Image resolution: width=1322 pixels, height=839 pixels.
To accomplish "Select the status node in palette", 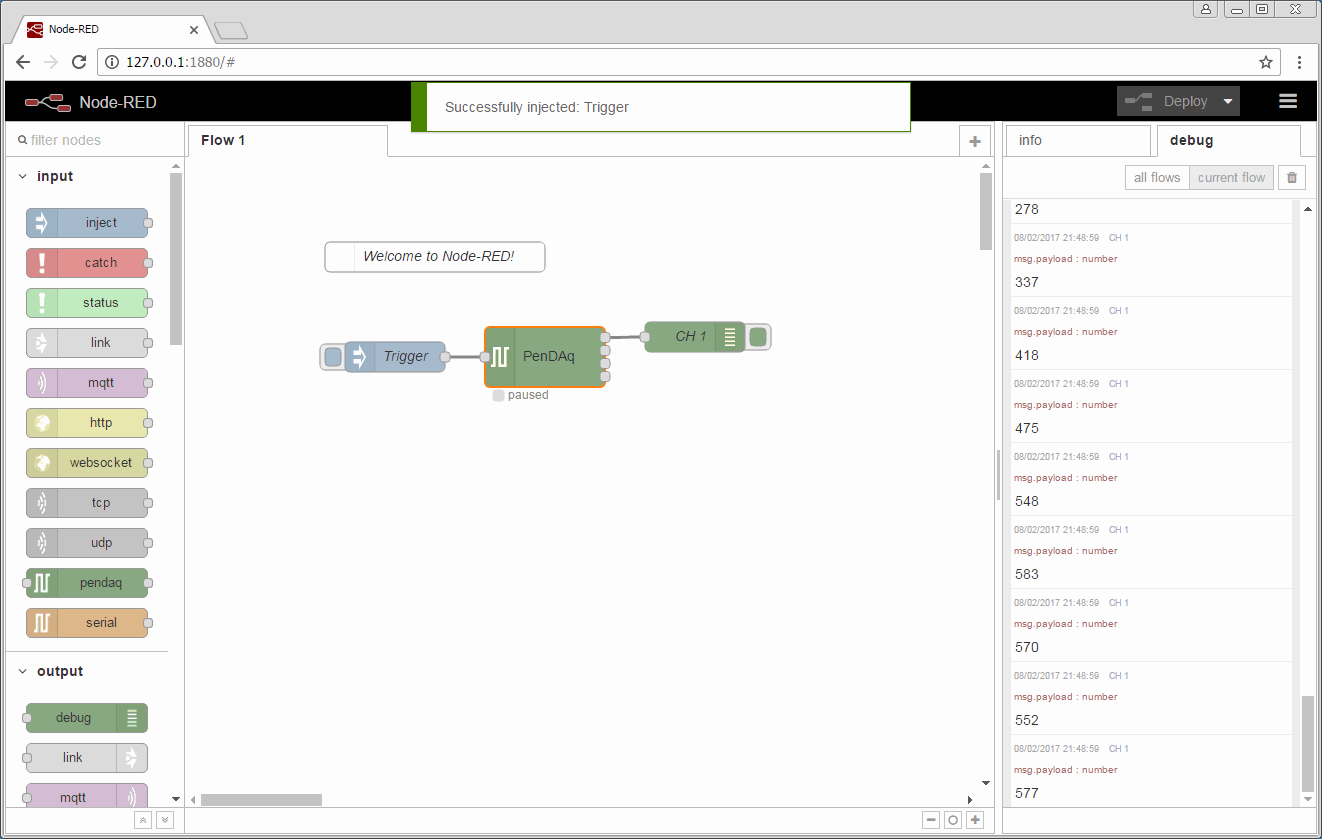I will click(x=87, y=303).
